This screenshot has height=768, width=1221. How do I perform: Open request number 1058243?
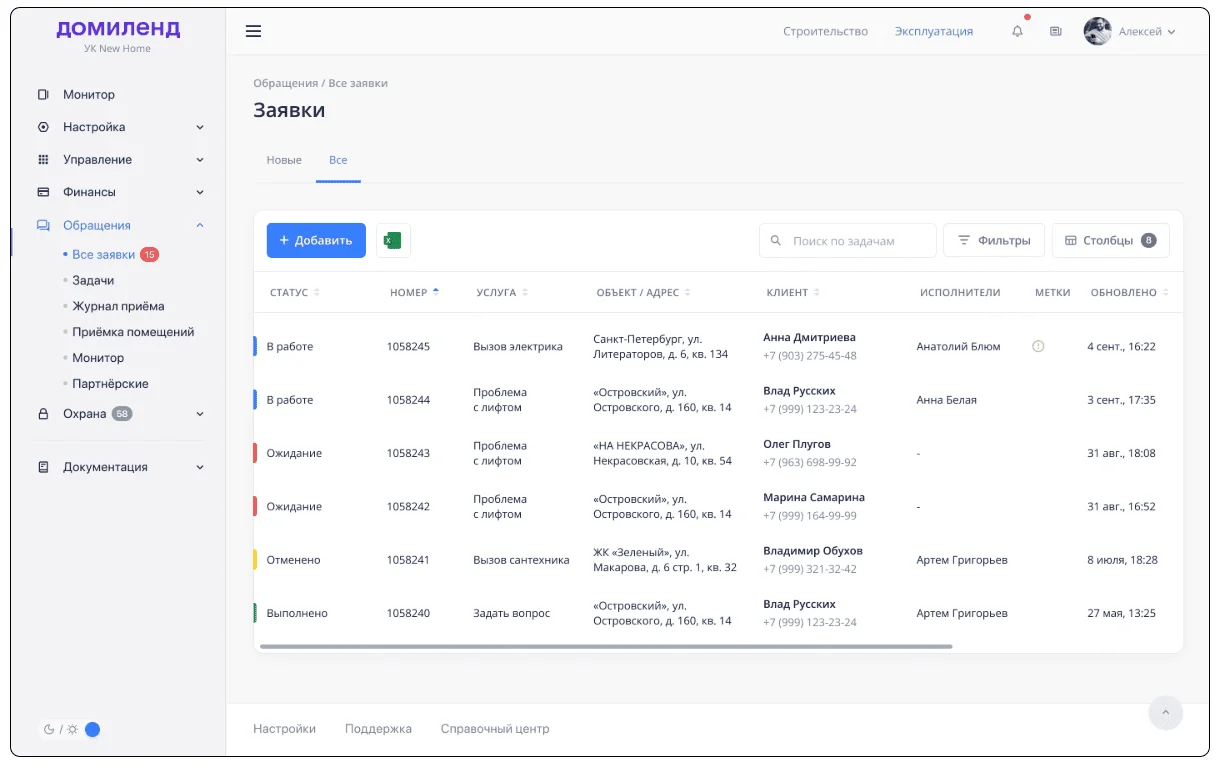pyautogui.click(x=408, y=453)
